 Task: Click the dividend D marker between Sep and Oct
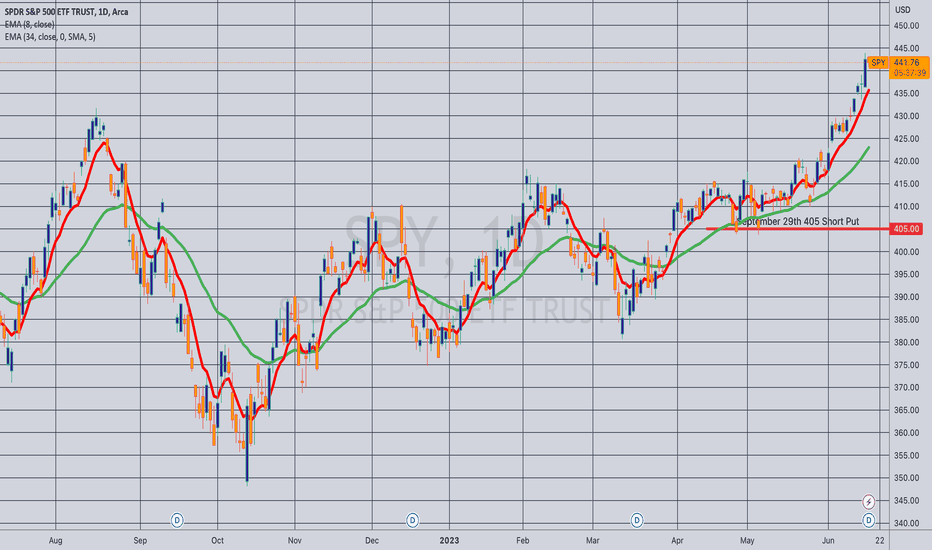pyautogui.click(x=177, y=520)
